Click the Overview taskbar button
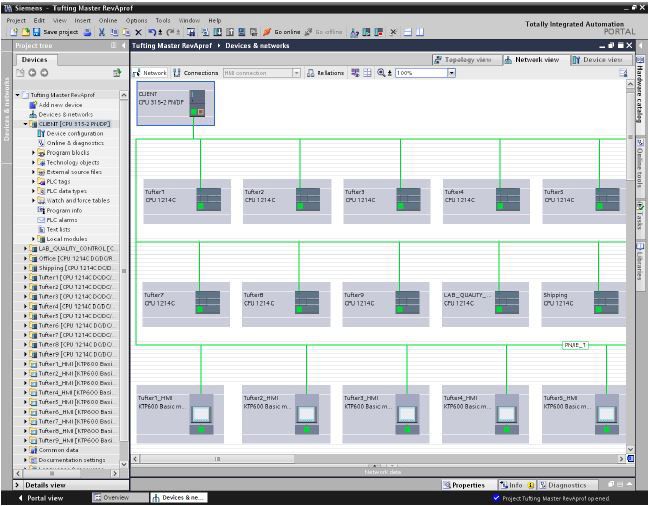 [x=120, y=498]
